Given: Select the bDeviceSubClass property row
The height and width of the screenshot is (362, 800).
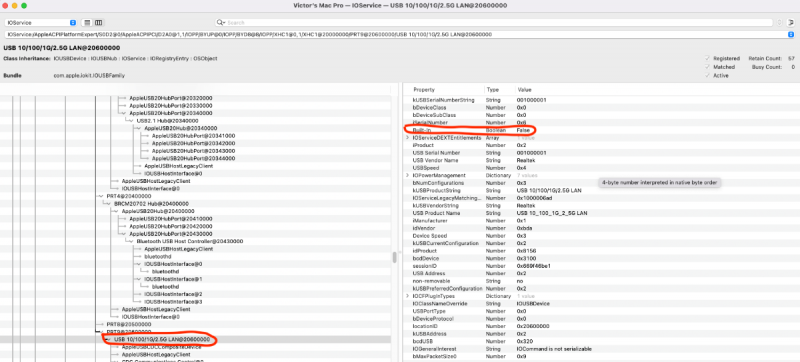Looking at the screenshot, I should pos(601,115).
